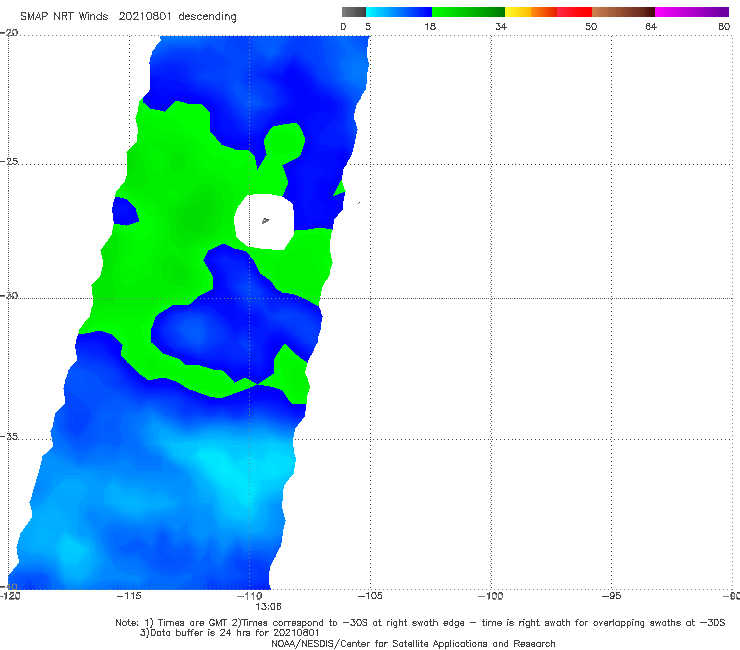Click the longitude label '-105'

[x=370, y=596]
